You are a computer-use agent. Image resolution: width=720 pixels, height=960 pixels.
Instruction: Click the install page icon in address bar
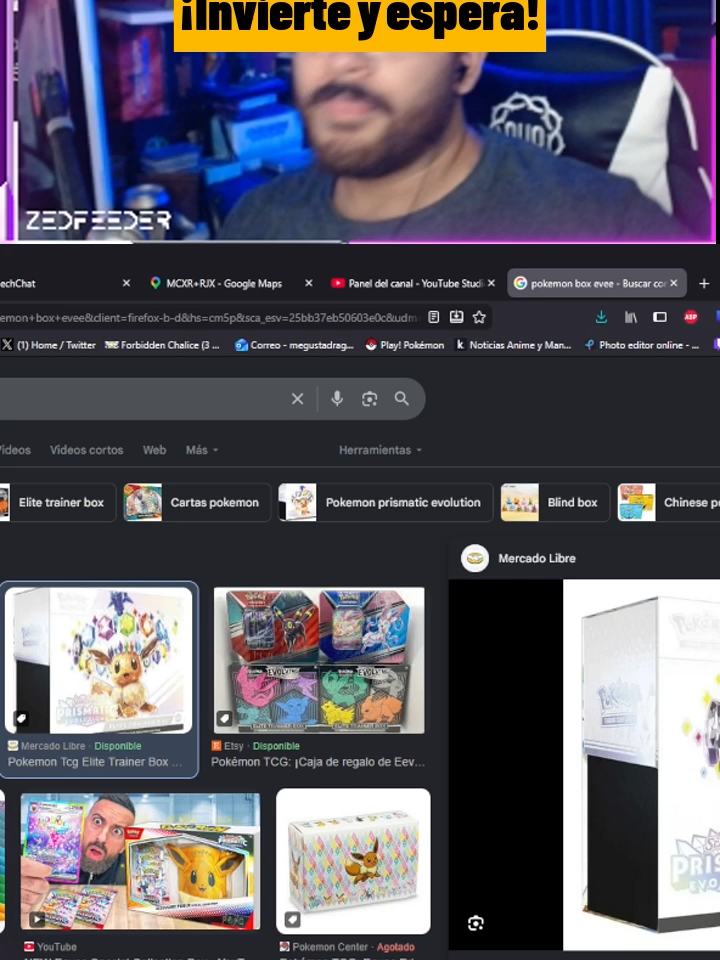(x=456, y=317)
